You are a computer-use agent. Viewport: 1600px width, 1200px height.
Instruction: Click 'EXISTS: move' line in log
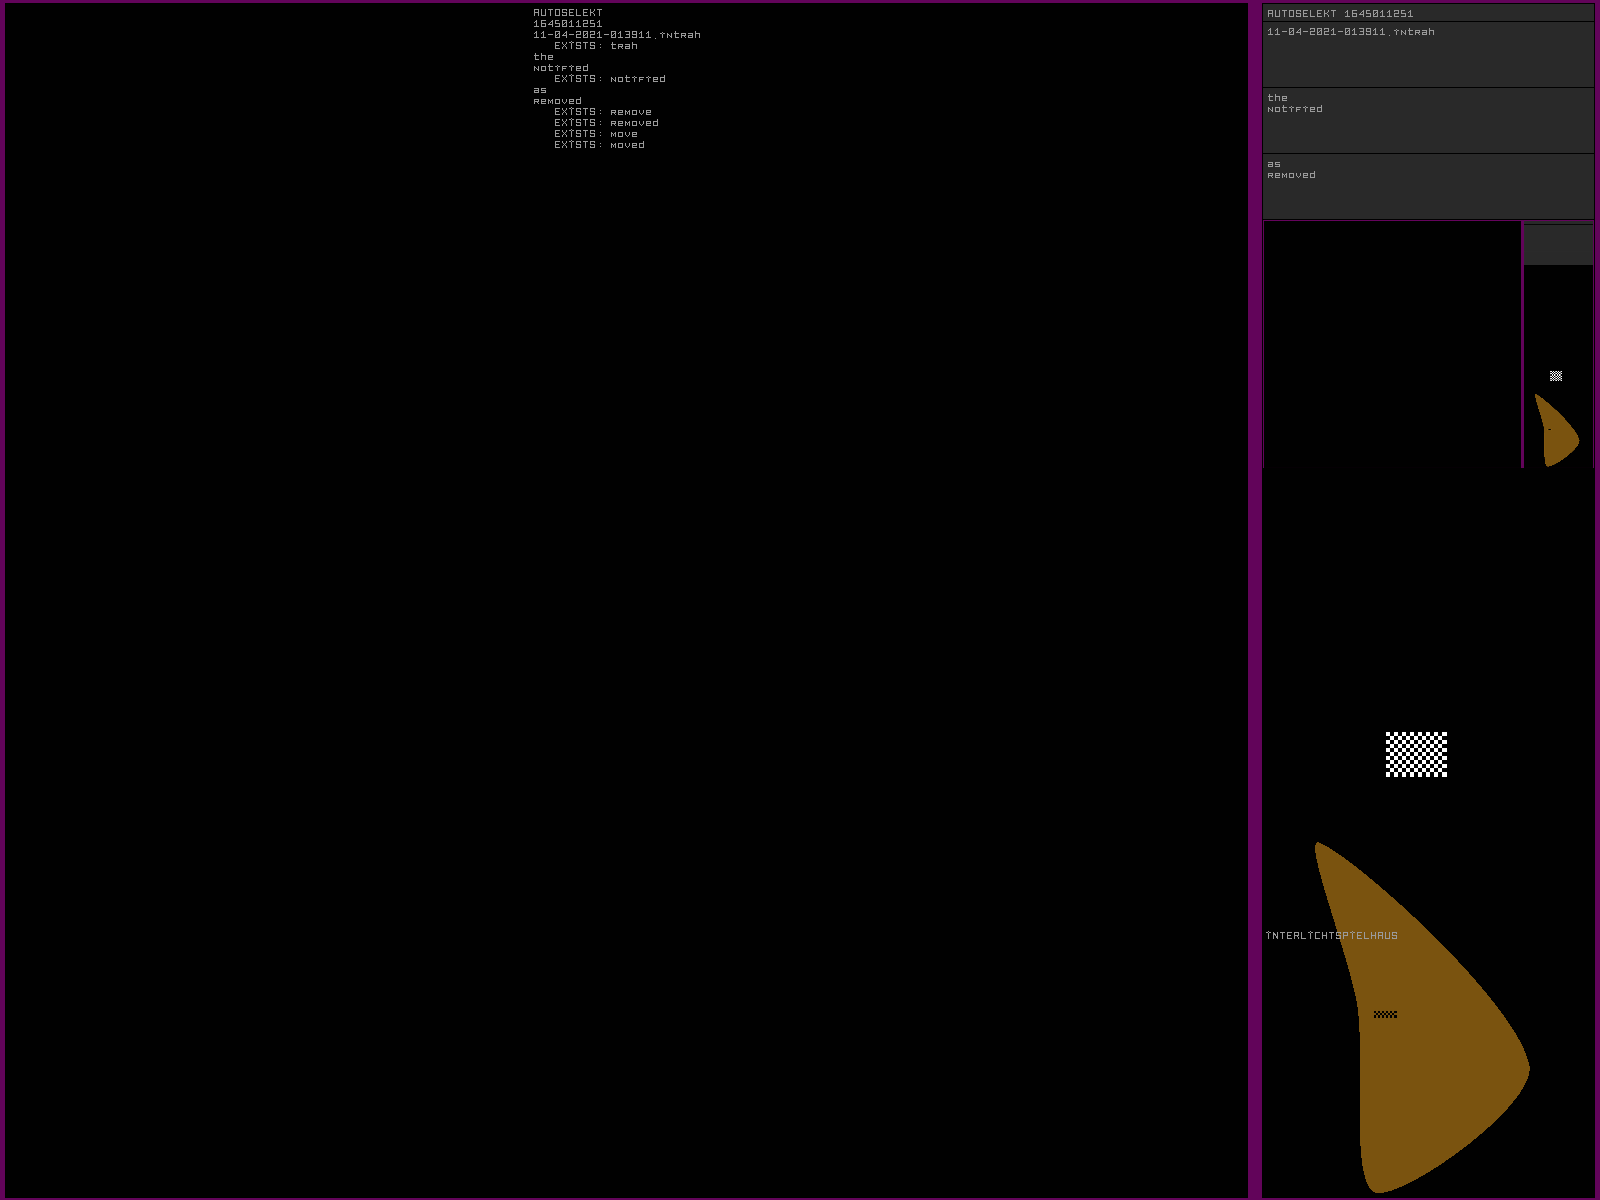click(596, 134)
